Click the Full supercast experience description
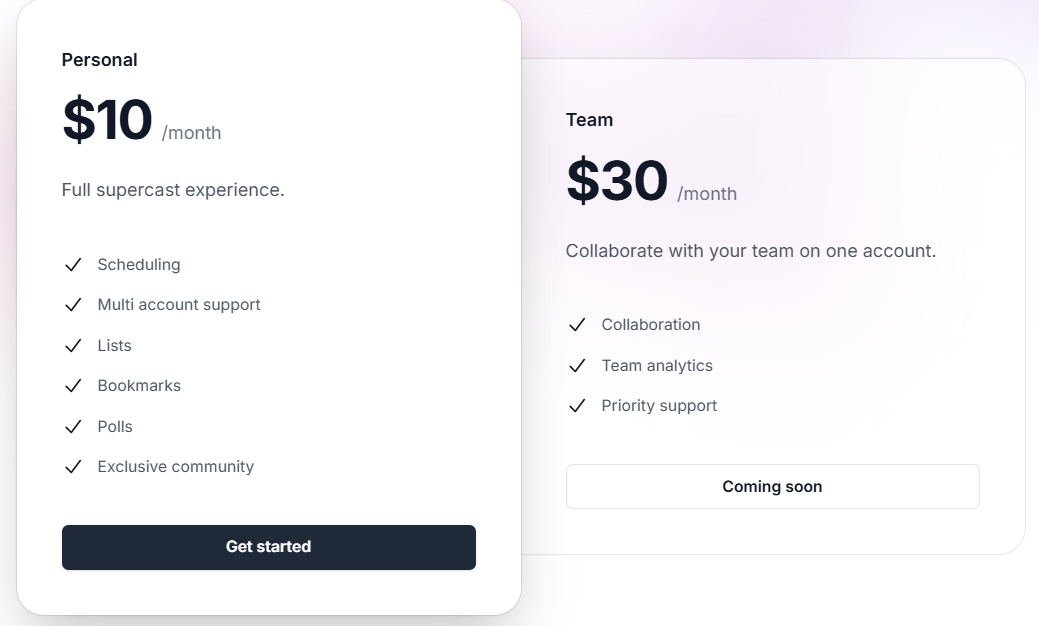The width and height of the screenshot is (1039, 626). pyautogui.click(x=173, y=190)
